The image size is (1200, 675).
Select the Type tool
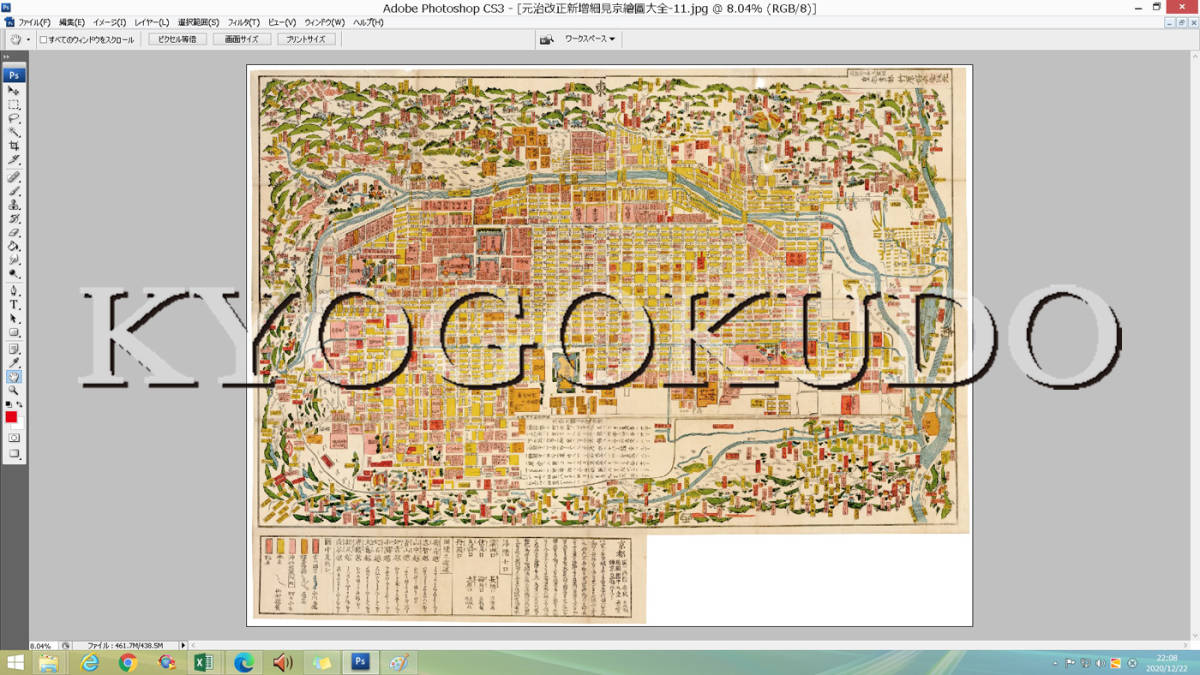click(14, 305)
